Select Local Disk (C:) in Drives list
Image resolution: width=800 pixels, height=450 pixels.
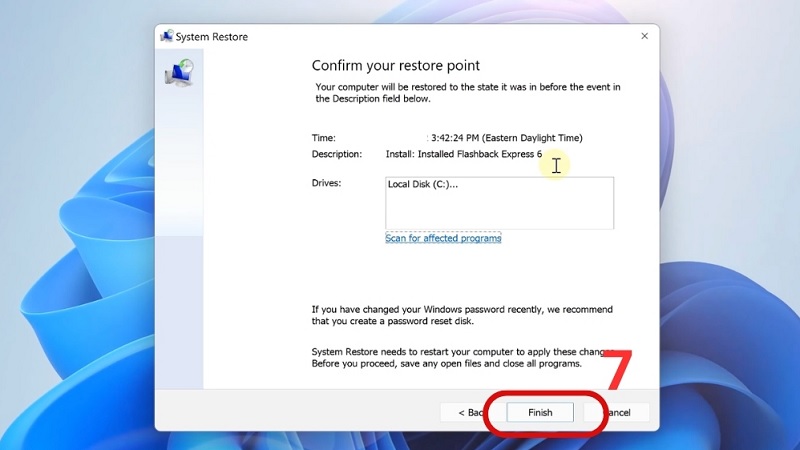[x=422, y=185]
